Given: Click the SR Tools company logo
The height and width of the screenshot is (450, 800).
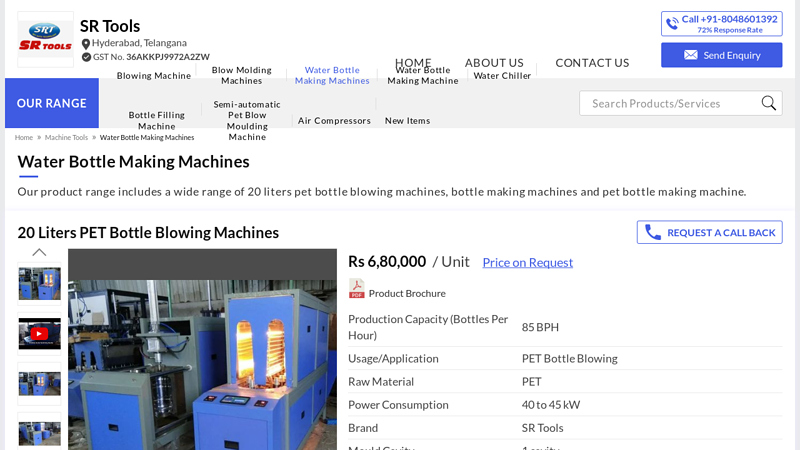Looking at the screenshot, I should tap(45, 39).
